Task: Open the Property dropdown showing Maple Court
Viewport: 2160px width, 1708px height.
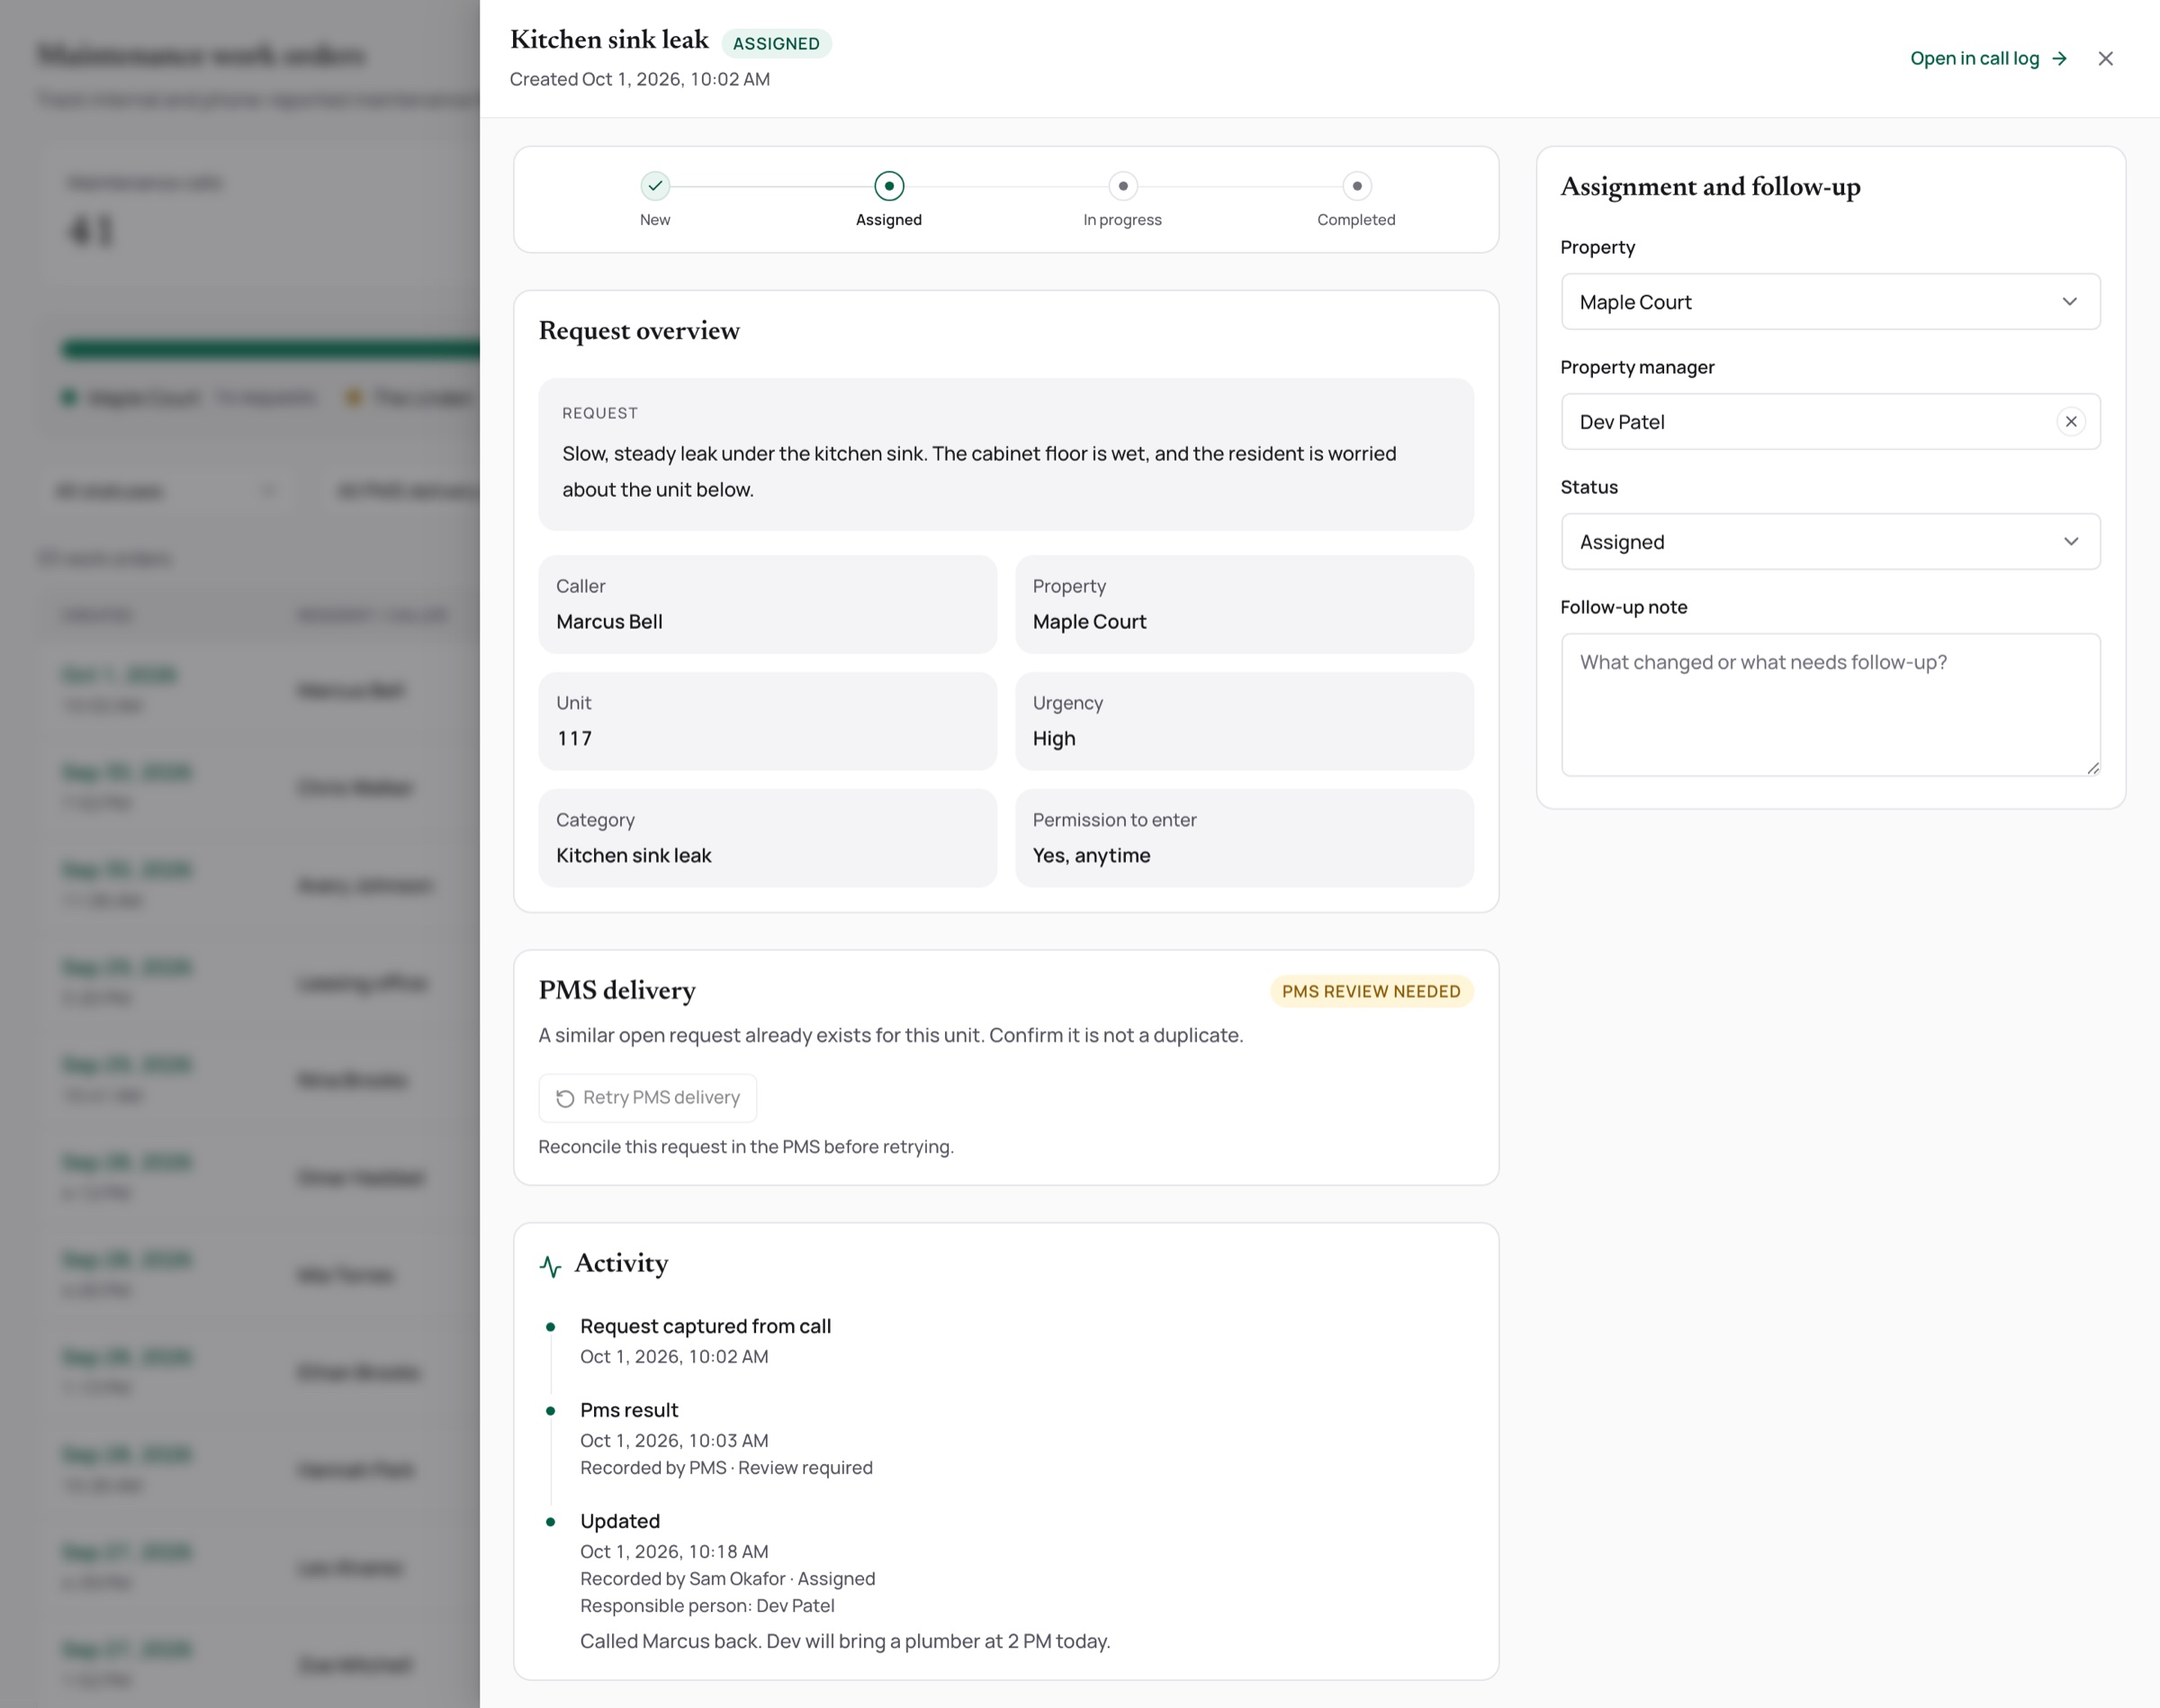Action: [x=1830, y=302]
